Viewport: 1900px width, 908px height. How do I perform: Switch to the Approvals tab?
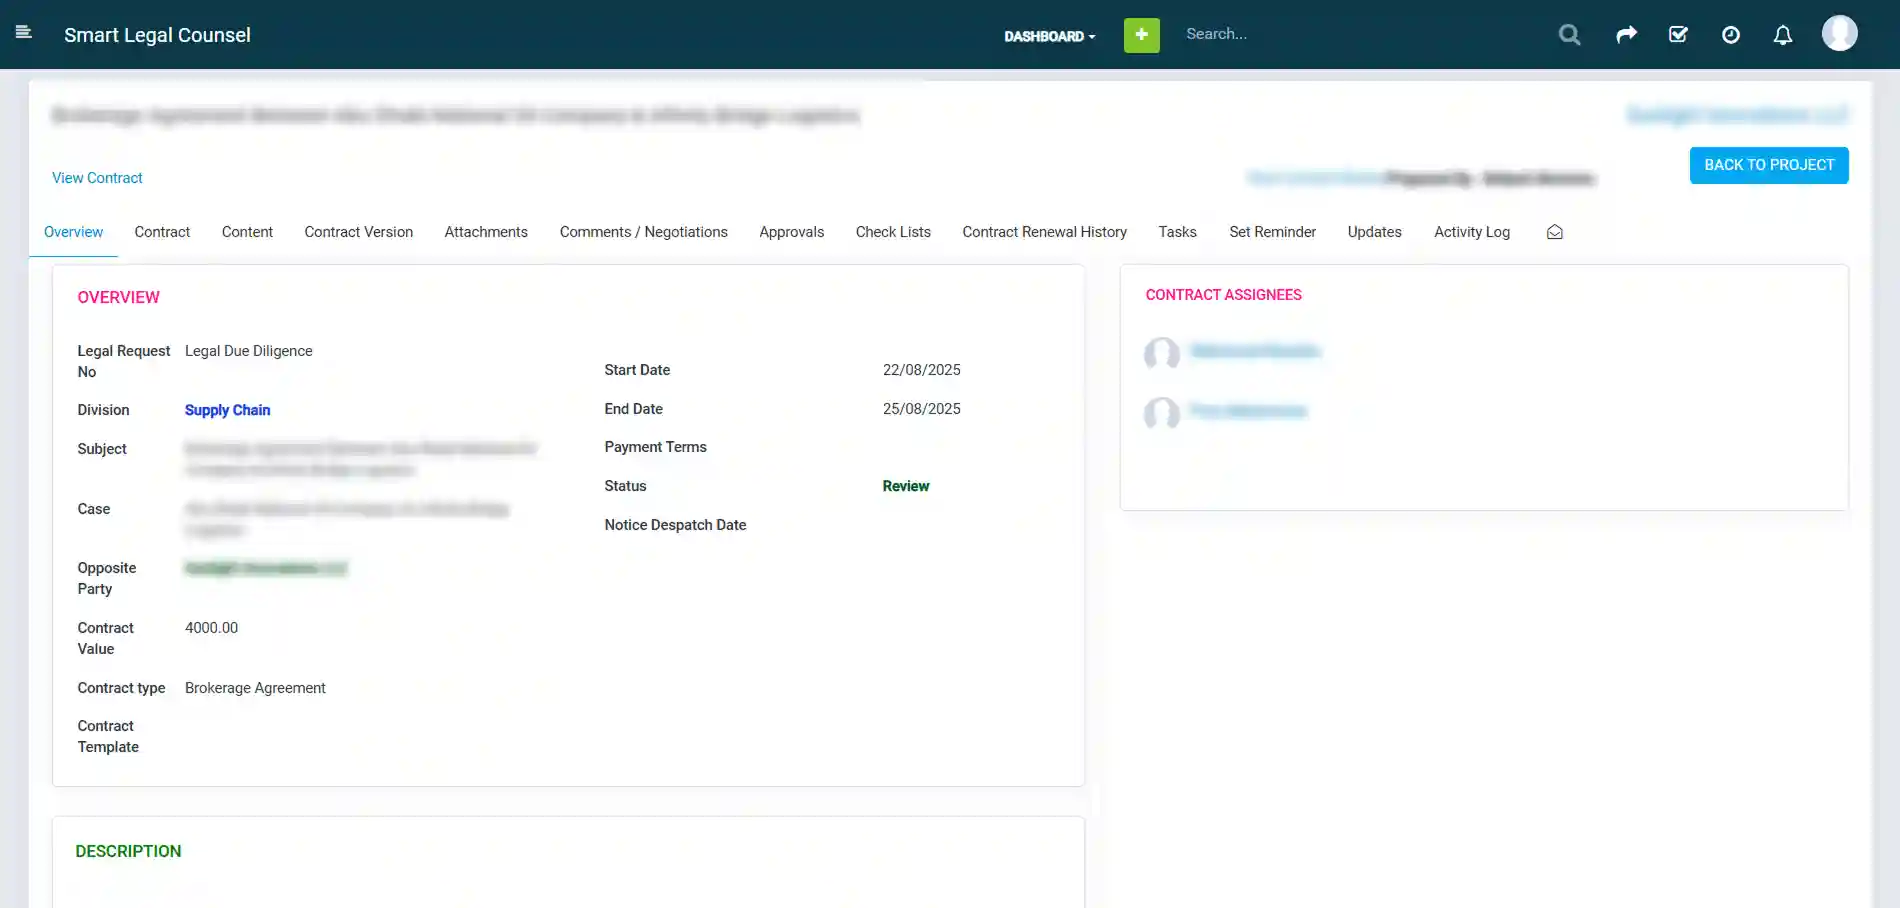pyautogui.click(x=791, y=232)
